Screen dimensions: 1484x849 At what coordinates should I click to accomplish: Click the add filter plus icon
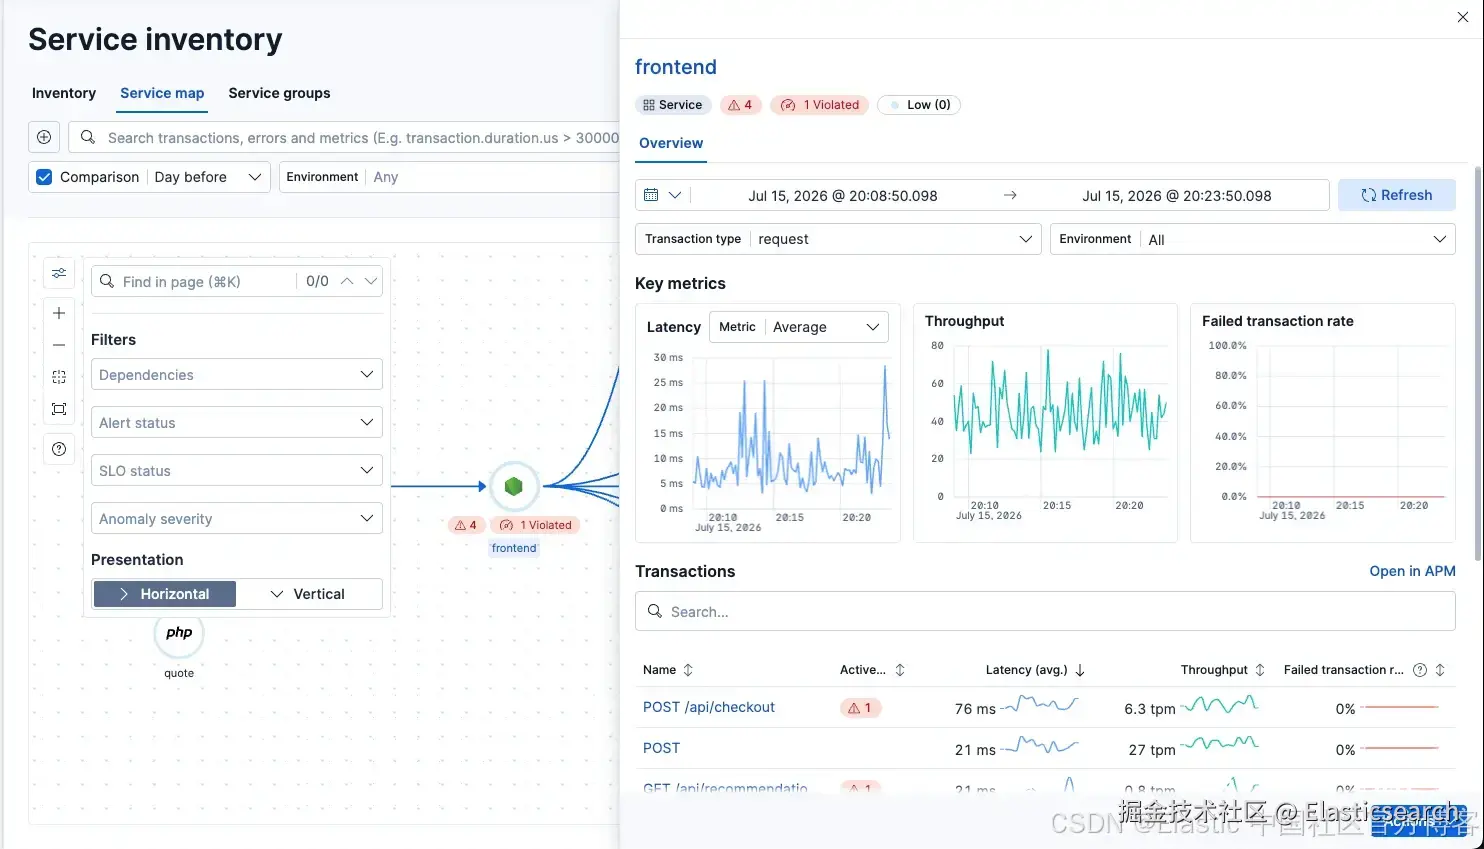click(x=44, y=137)
